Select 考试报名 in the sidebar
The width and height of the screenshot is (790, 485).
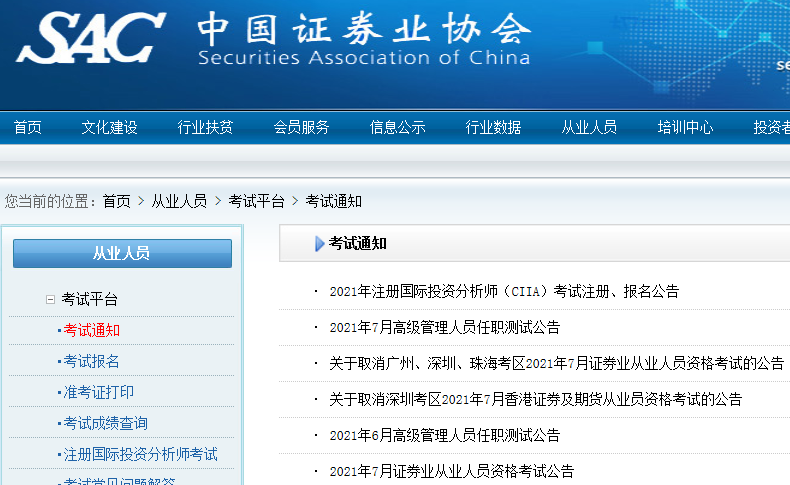91,361
